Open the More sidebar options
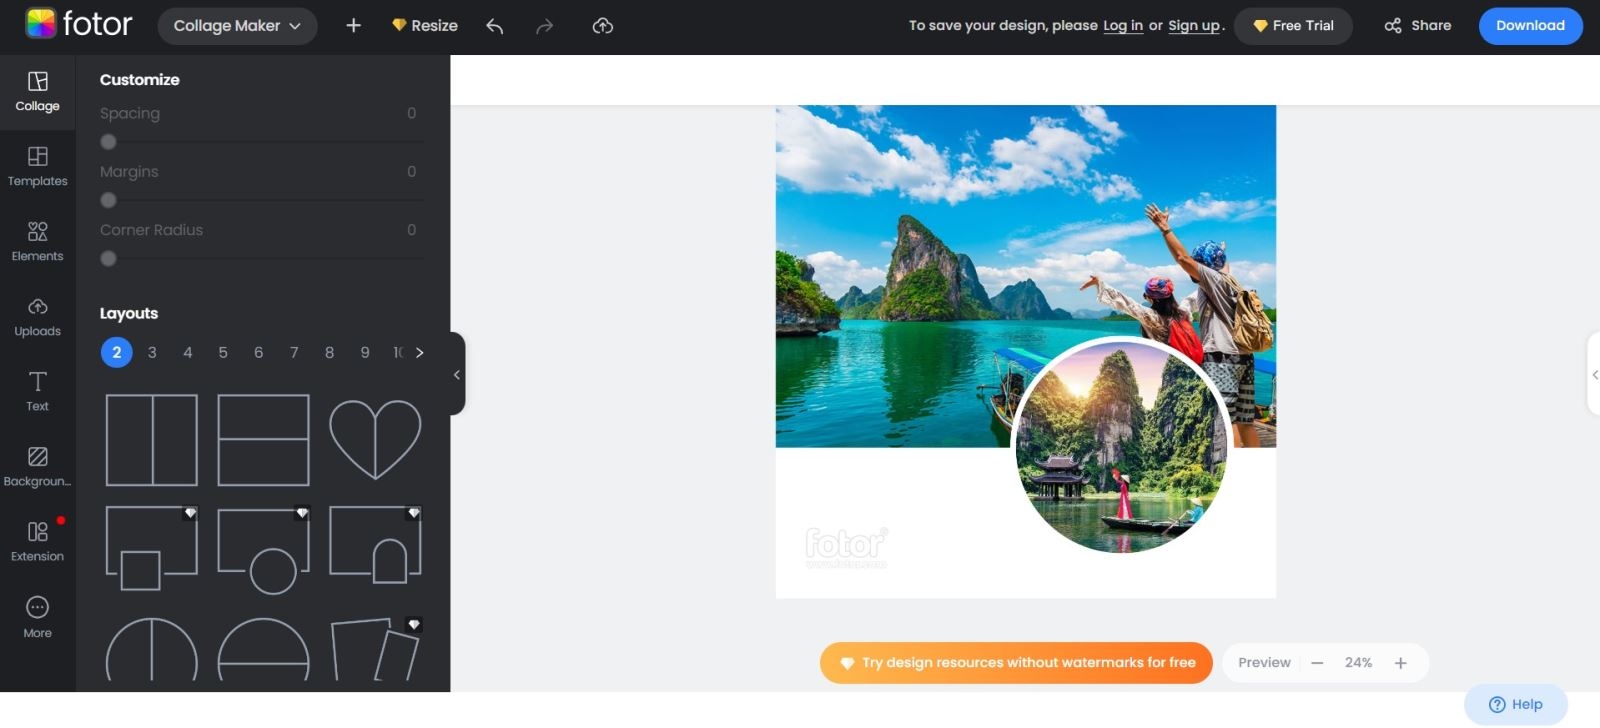 37,618
